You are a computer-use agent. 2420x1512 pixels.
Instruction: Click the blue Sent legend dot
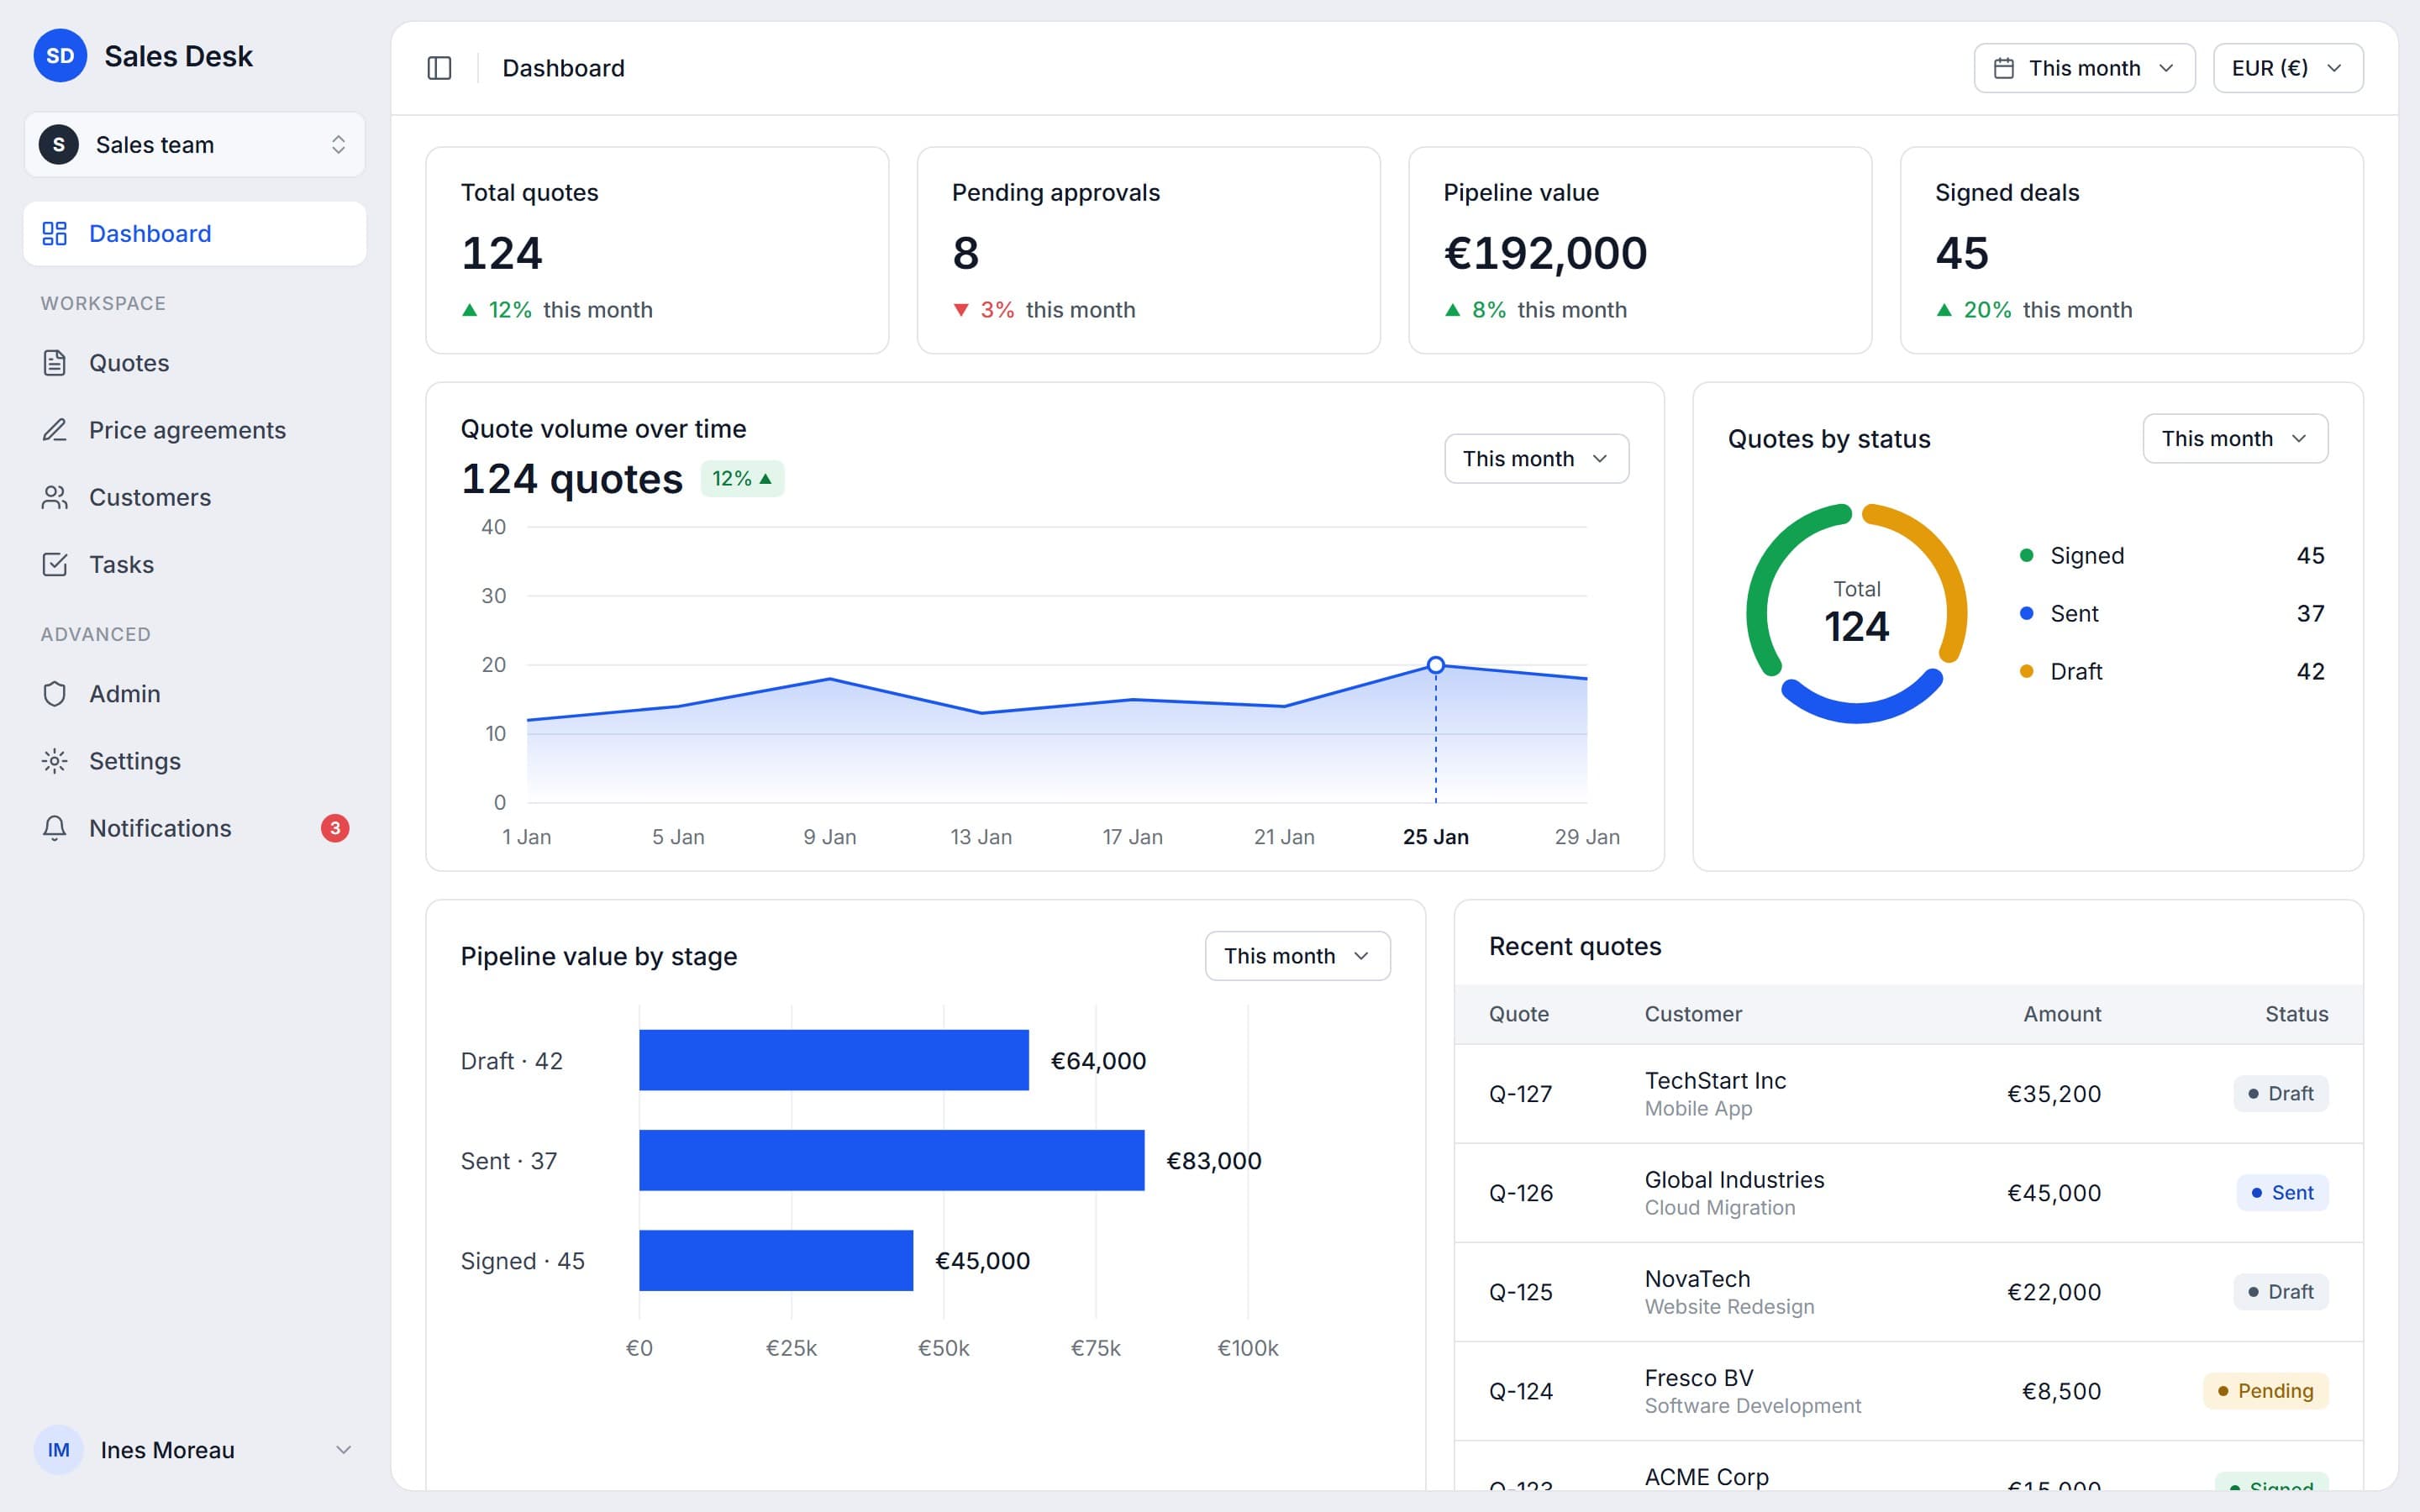point(2027,613)
